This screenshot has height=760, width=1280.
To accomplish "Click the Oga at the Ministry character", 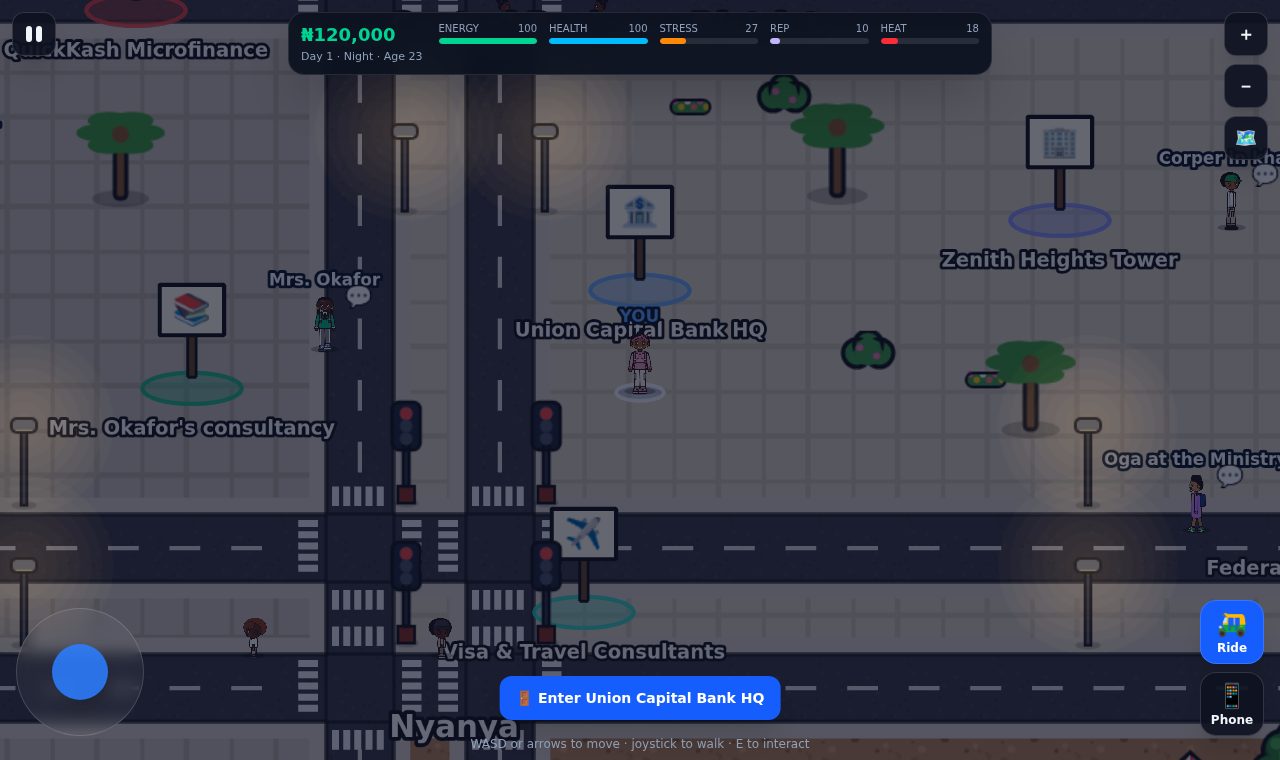I will pyautogui.click(x=1196, y=503).
